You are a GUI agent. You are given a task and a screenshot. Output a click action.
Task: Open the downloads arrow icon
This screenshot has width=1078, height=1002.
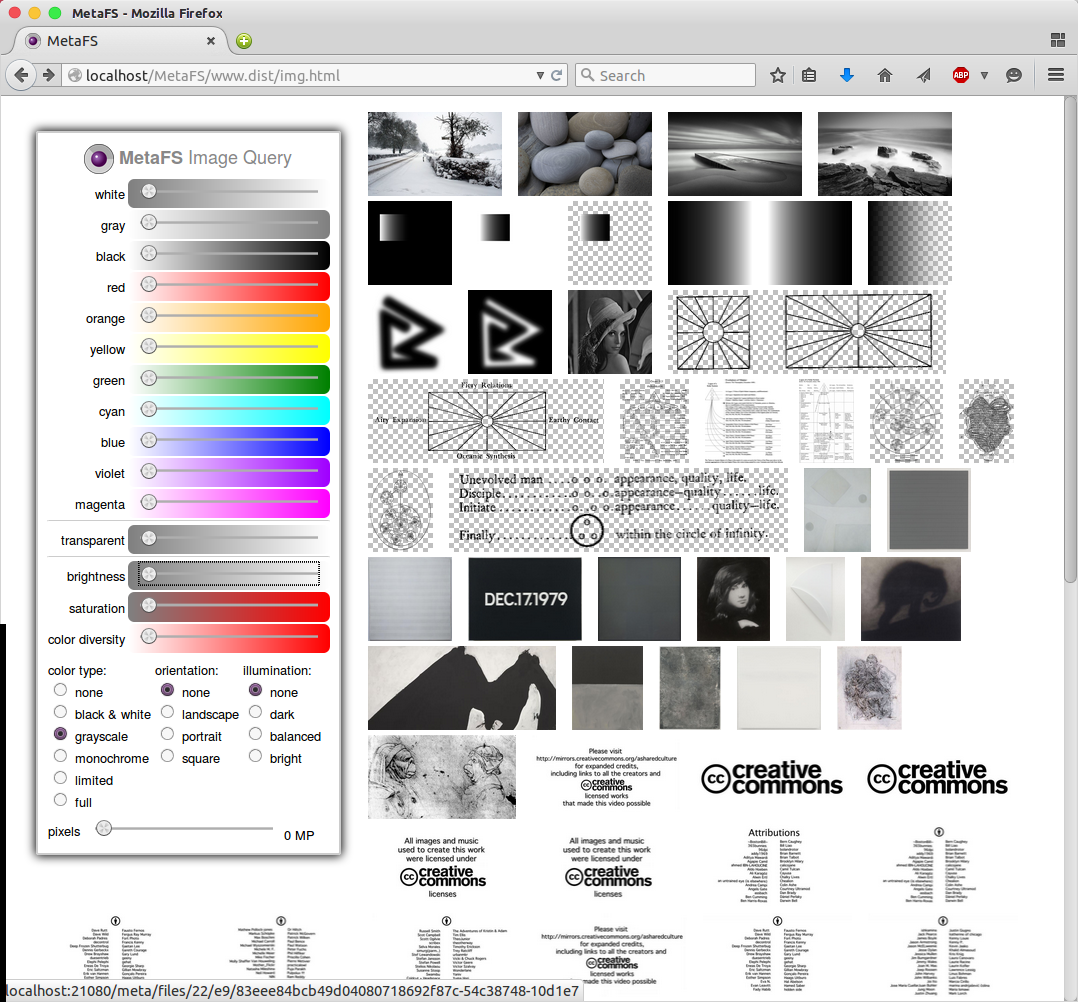click(847, 75)
